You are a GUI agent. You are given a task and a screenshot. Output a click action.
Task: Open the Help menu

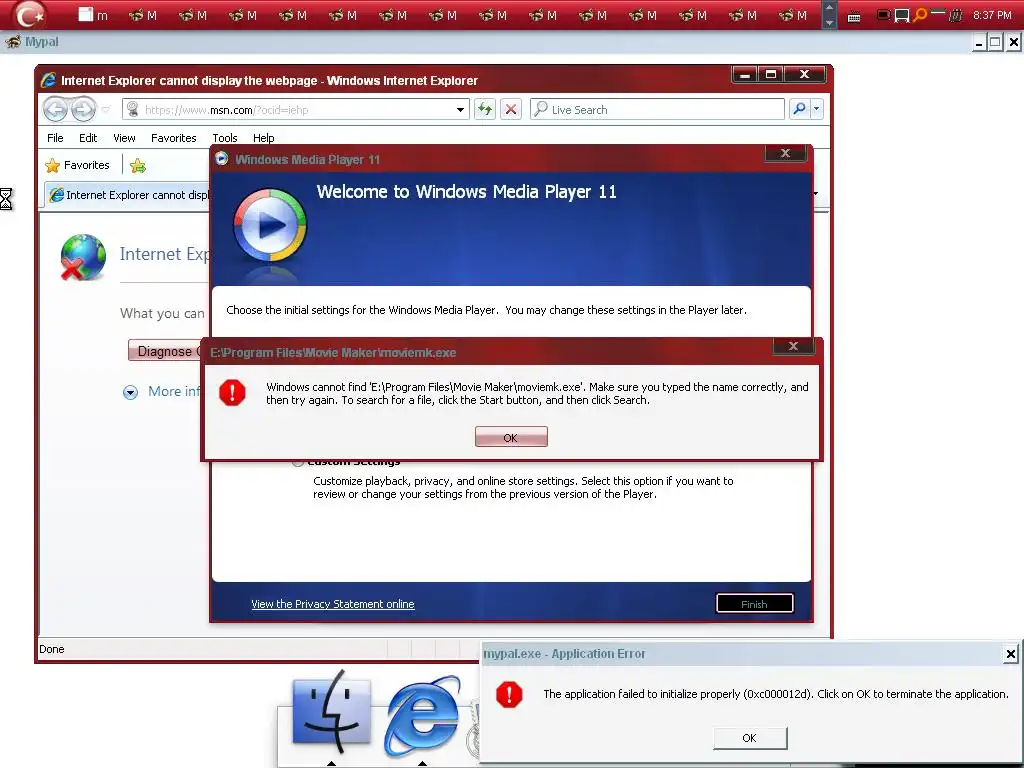point(264,138)
